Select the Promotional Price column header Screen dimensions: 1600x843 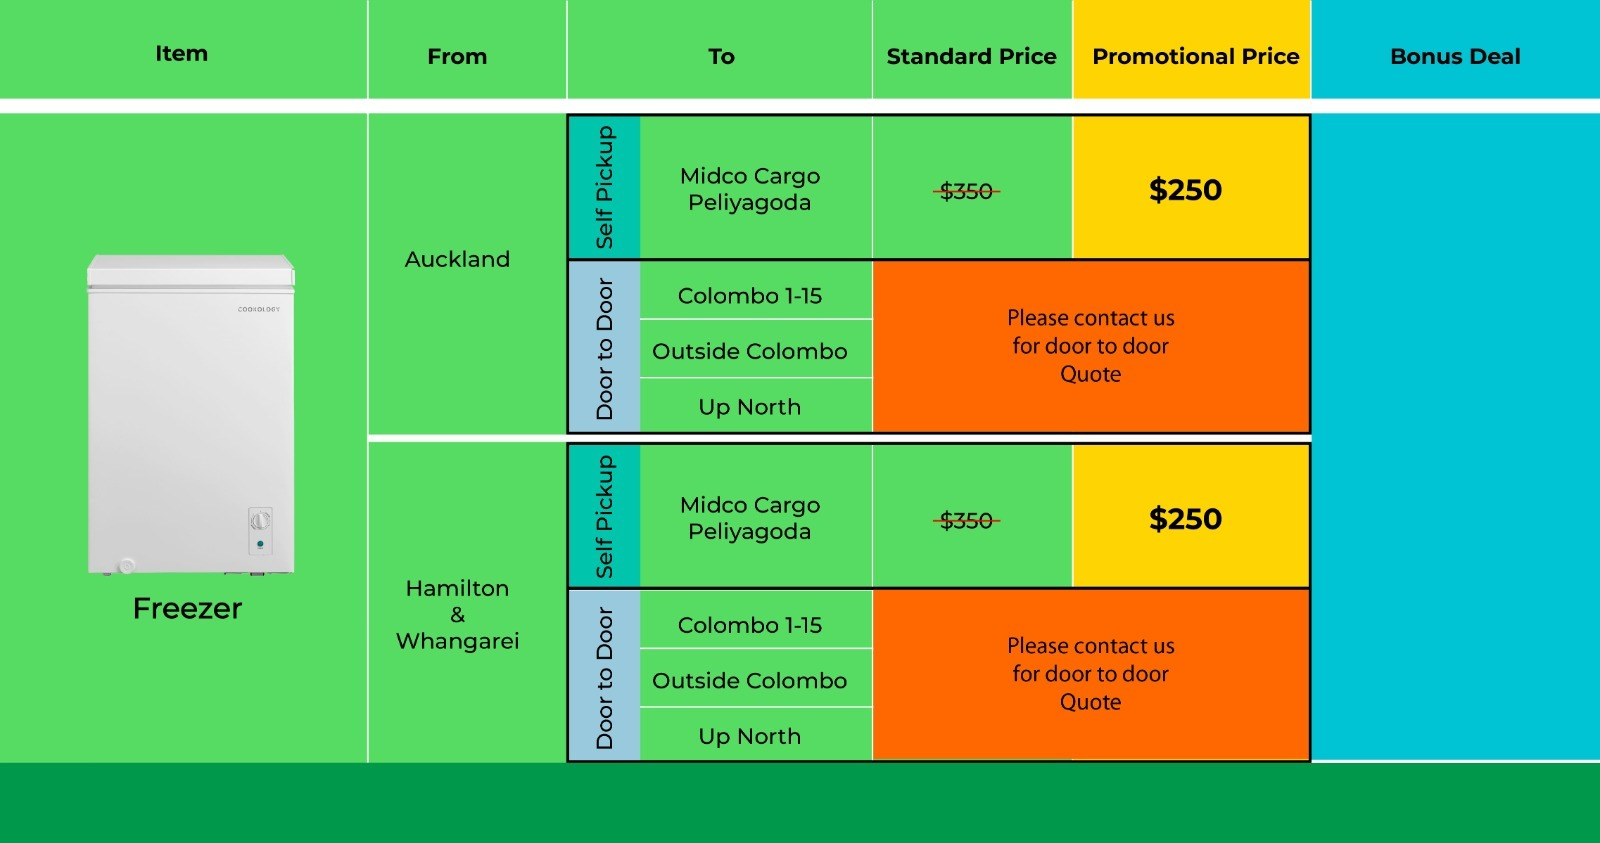[x=1195, y=56]
